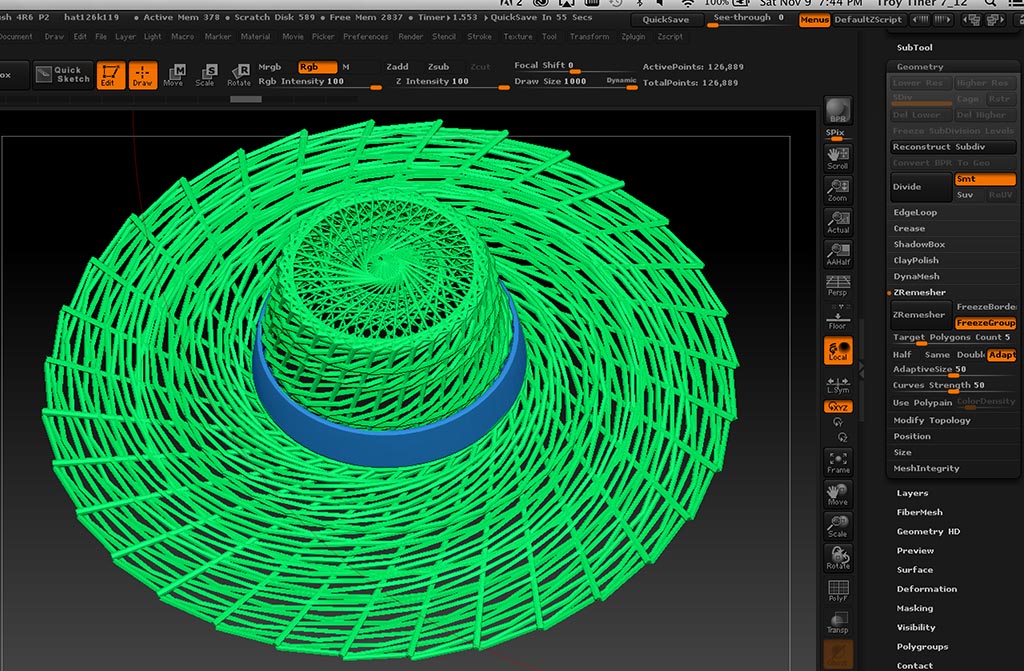Open the Document menu
Viewport: 1024px width, 671px height.
[x=16, y=37]
